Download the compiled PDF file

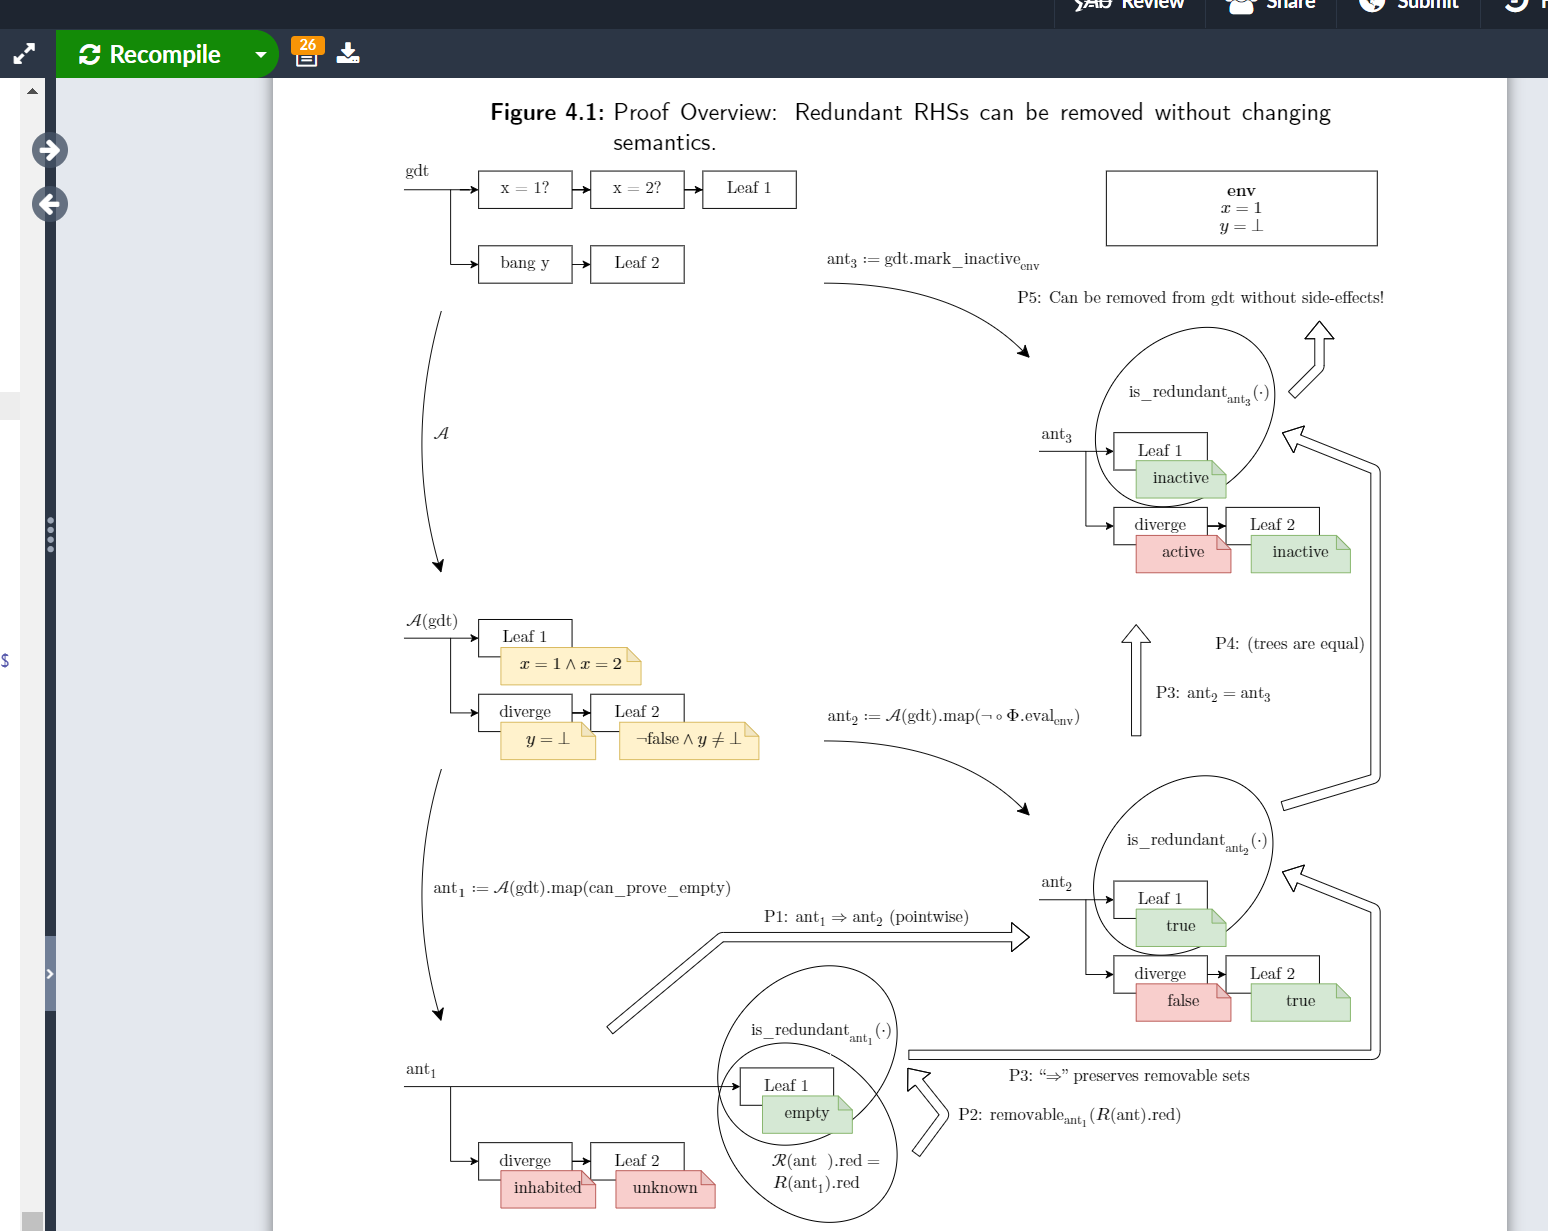pos(348,53)
